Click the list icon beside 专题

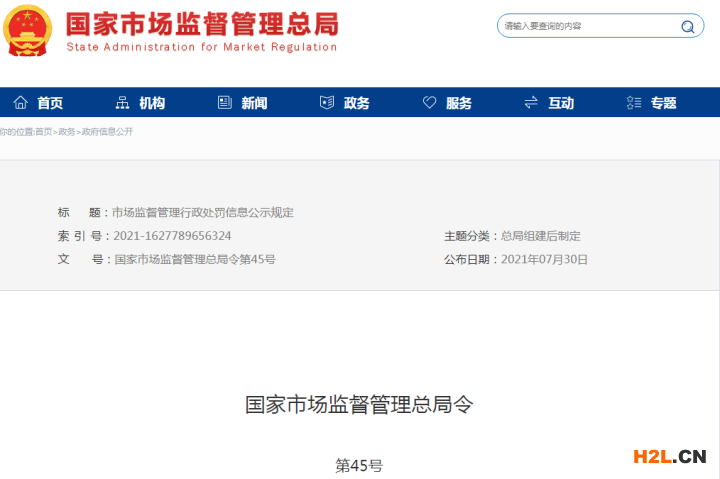[633, 103]
